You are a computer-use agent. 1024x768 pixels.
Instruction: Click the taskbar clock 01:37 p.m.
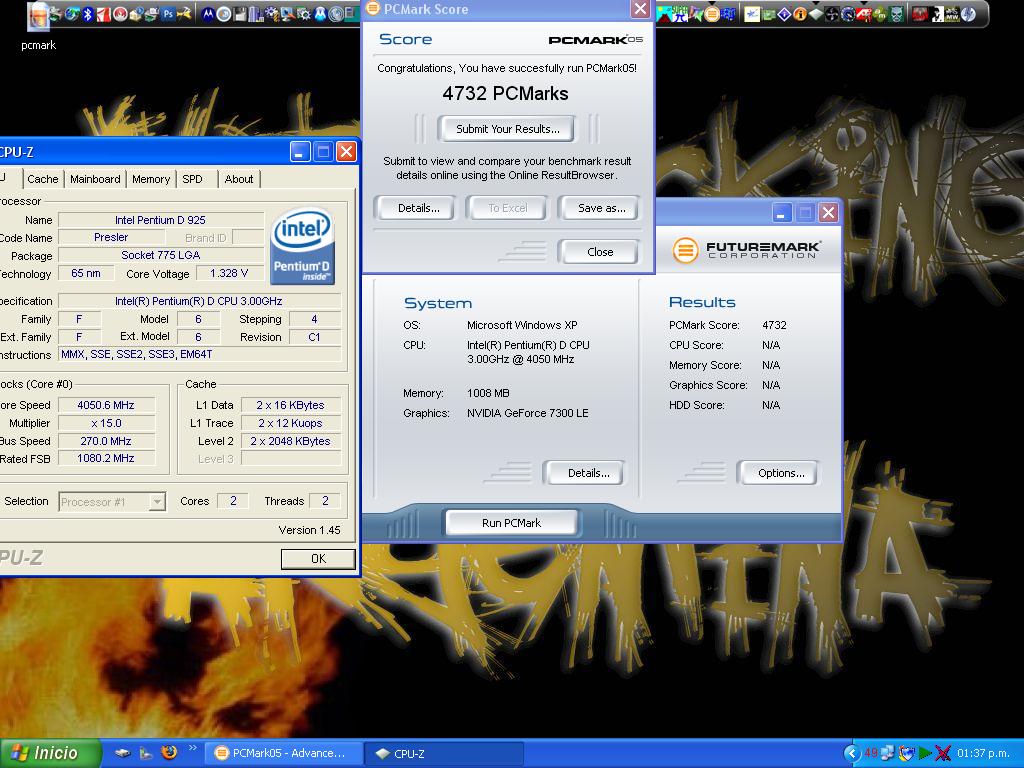(x=983, y=753)
